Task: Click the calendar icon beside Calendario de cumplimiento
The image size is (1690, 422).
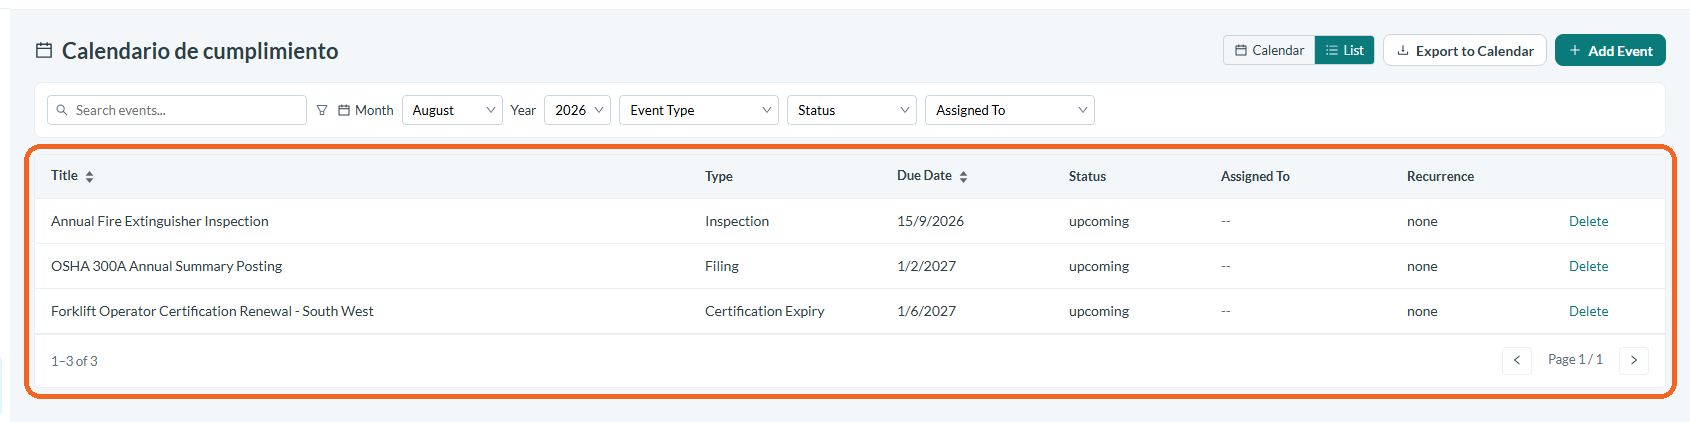Action: [x=44, y=50]
